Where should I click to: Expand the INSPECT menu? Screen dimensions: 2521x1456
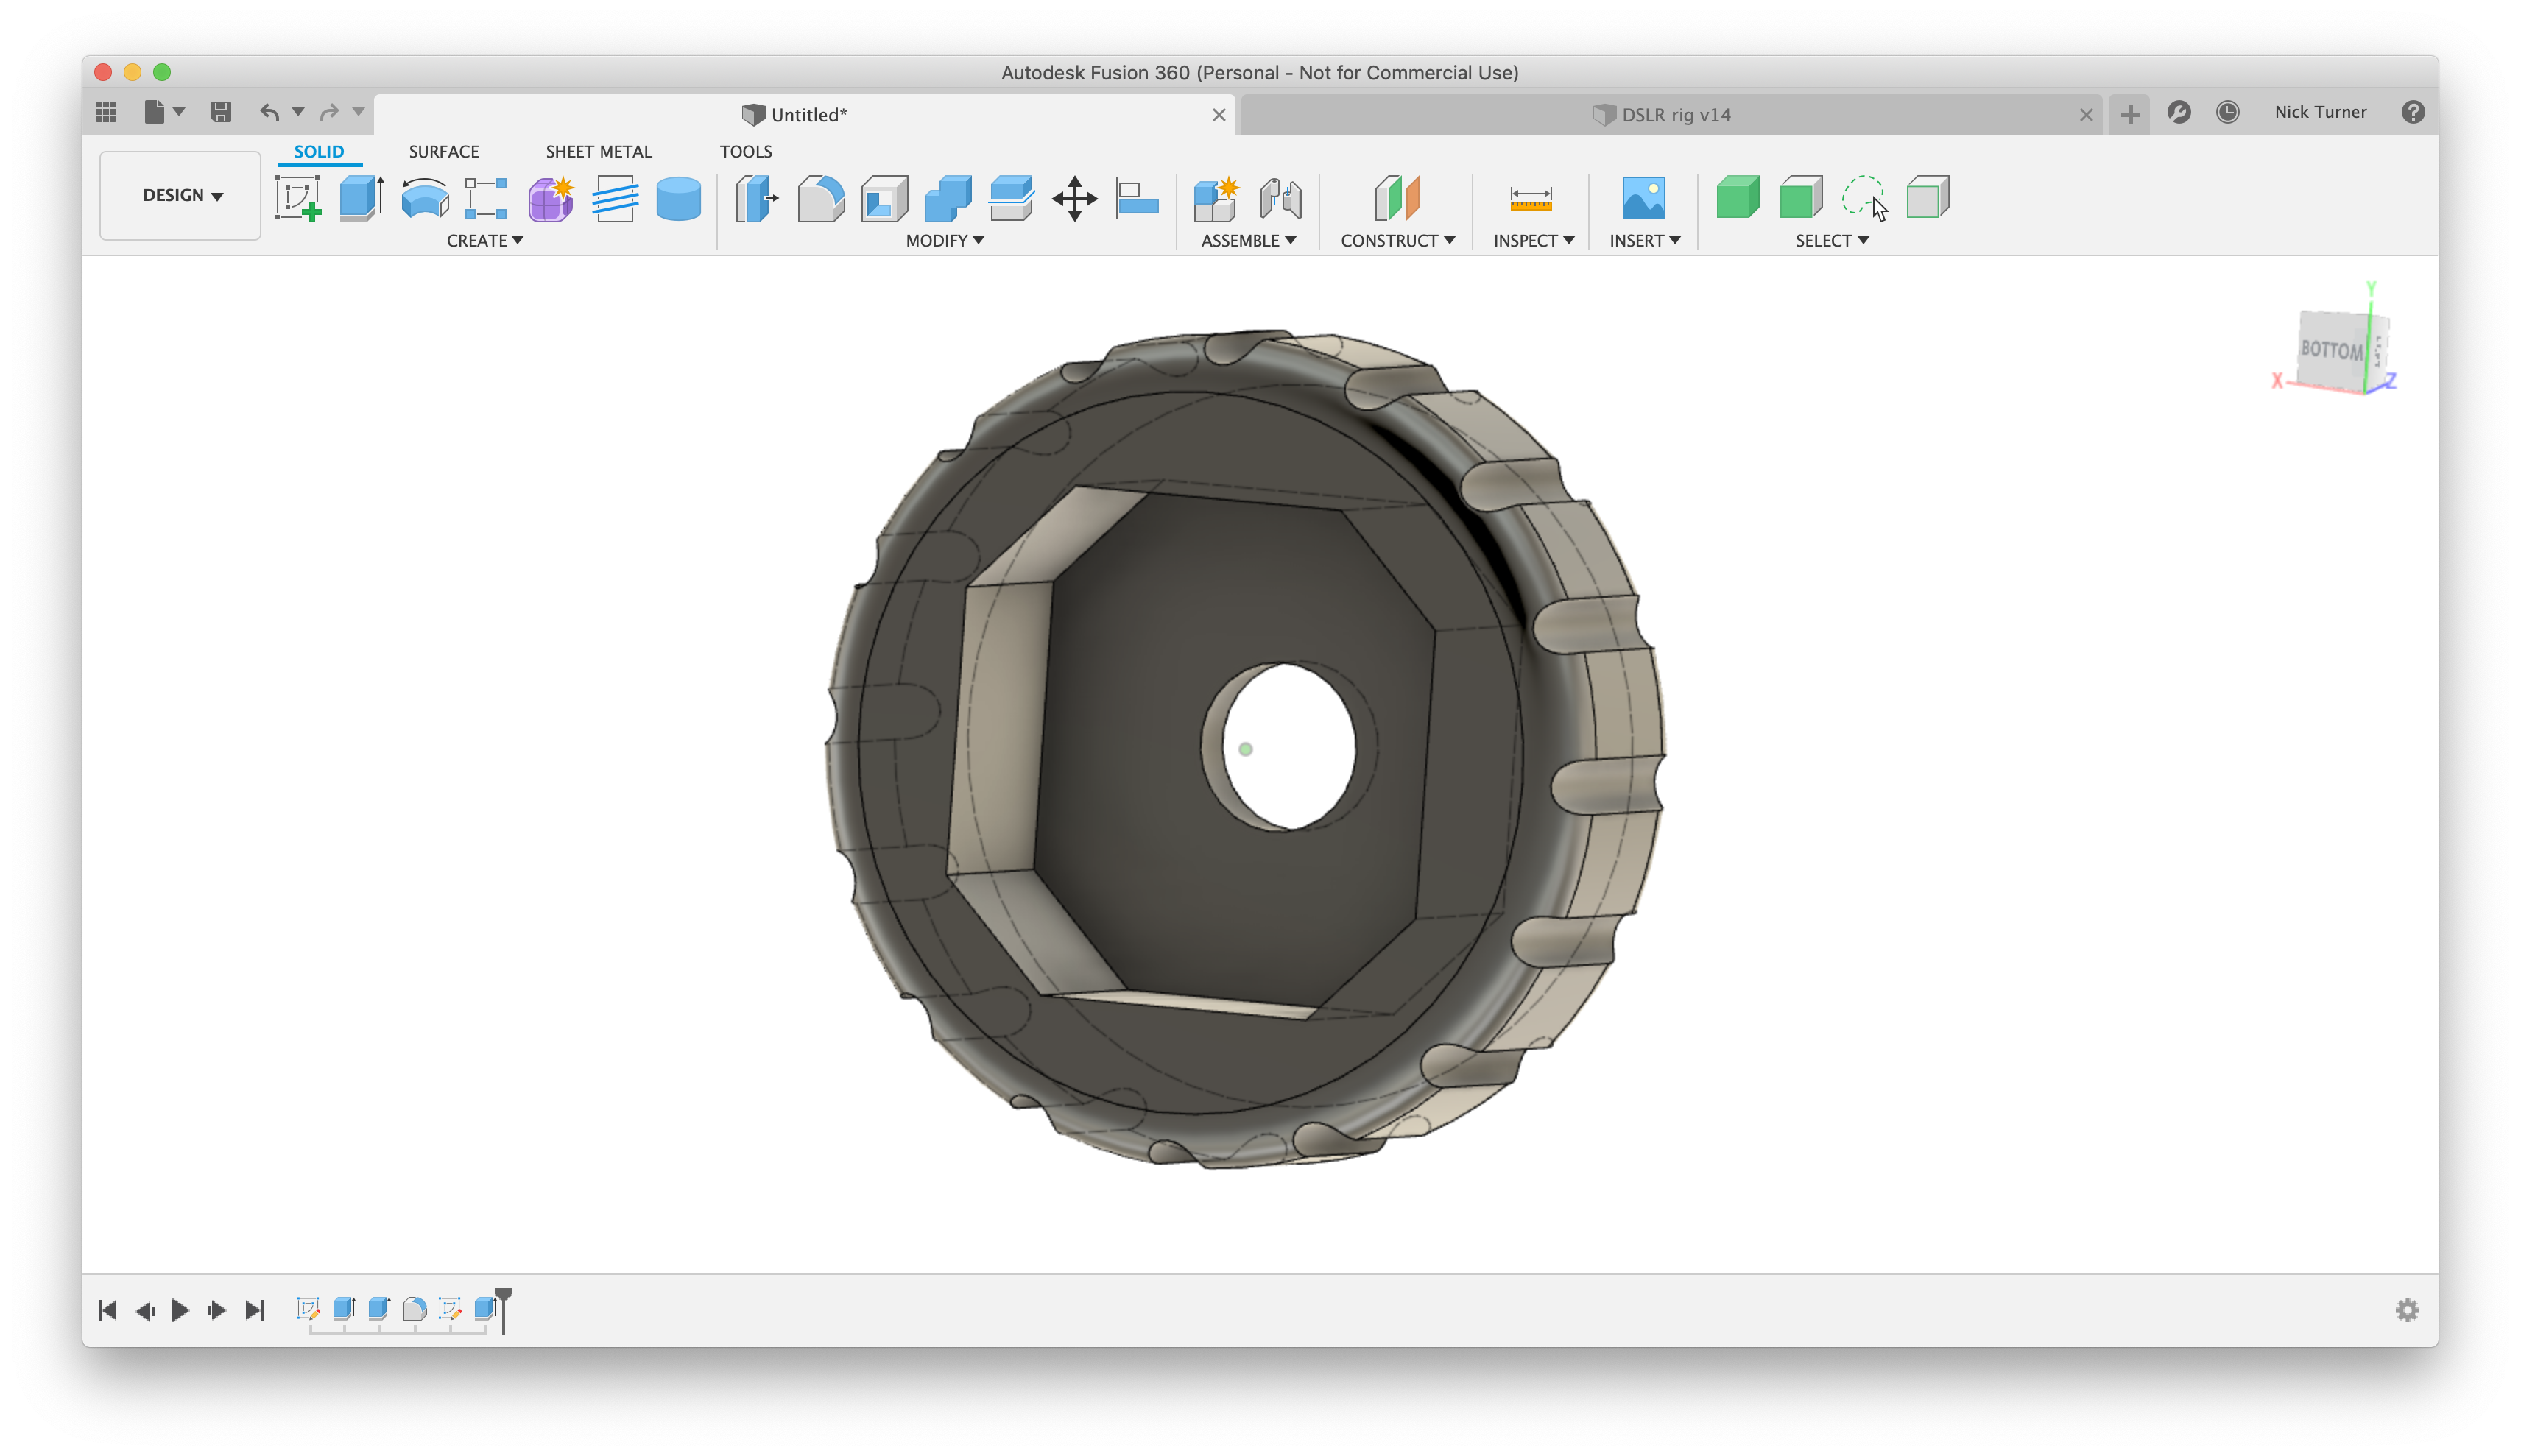coord(1534,240)
